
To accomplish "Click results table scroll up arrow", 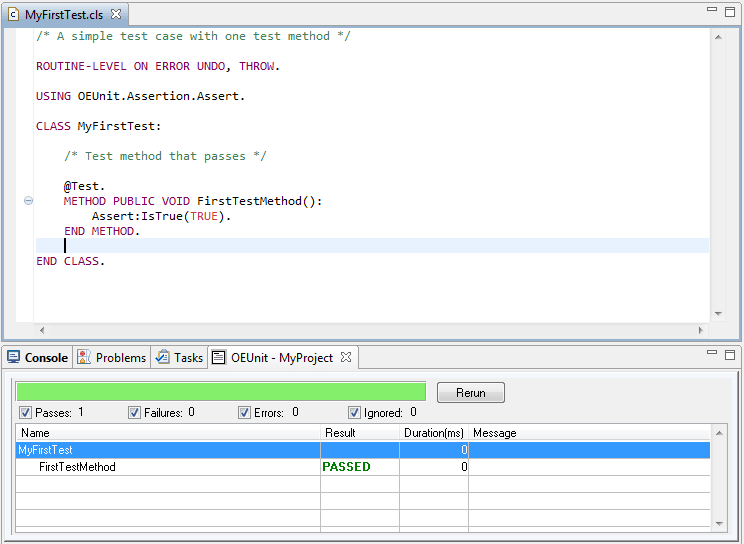I will coord(719,433).
